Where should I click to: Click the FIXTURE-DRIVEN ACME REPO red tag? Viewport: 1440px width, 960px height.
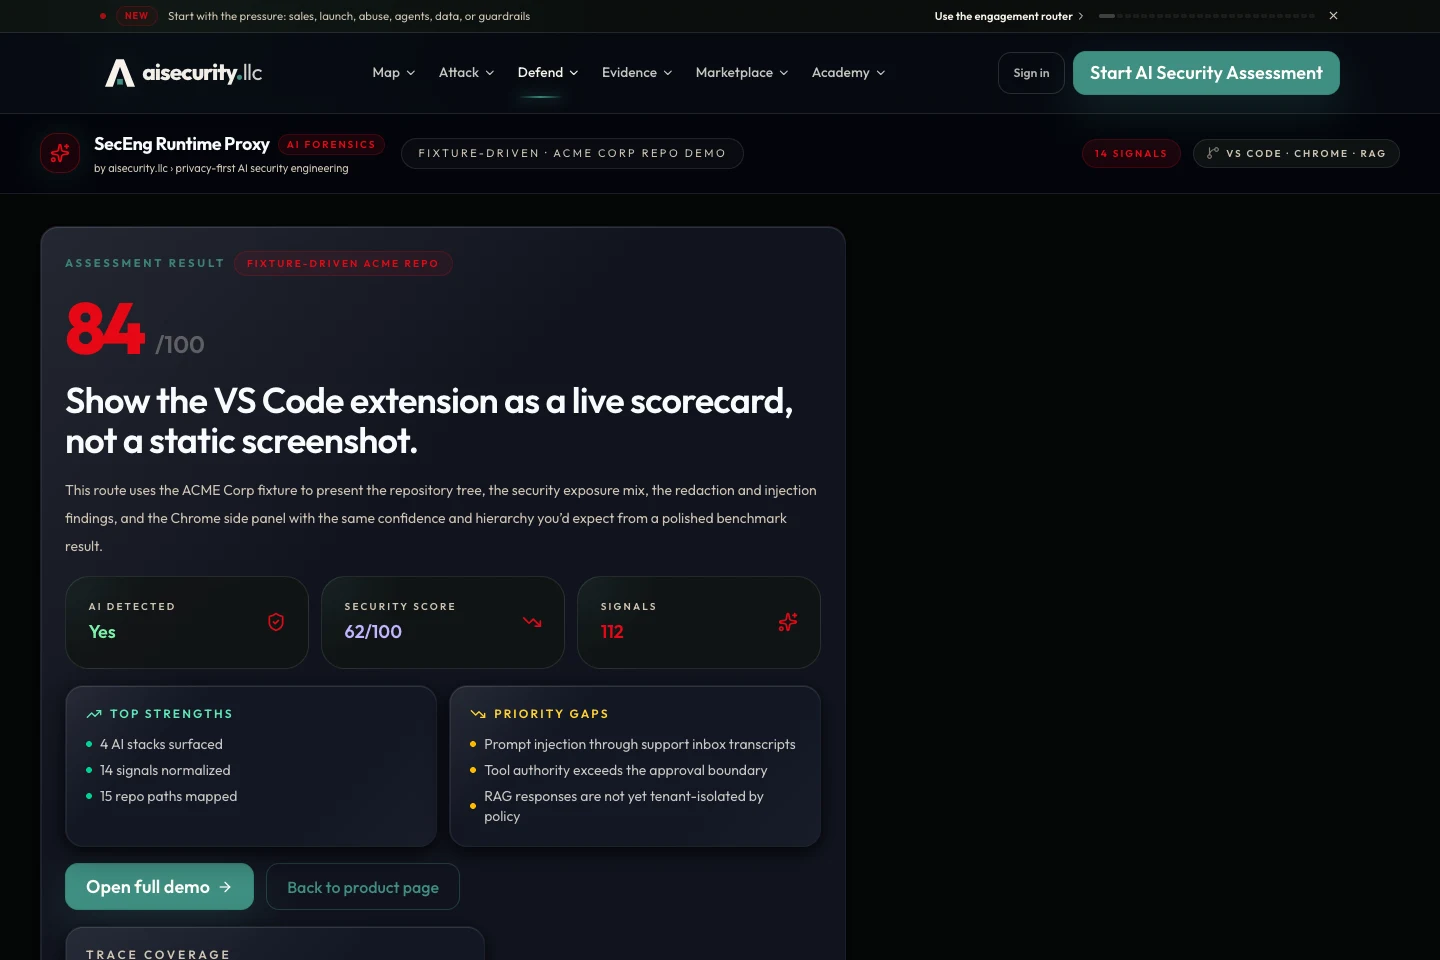pyautogui.click(x=343, y=264)
